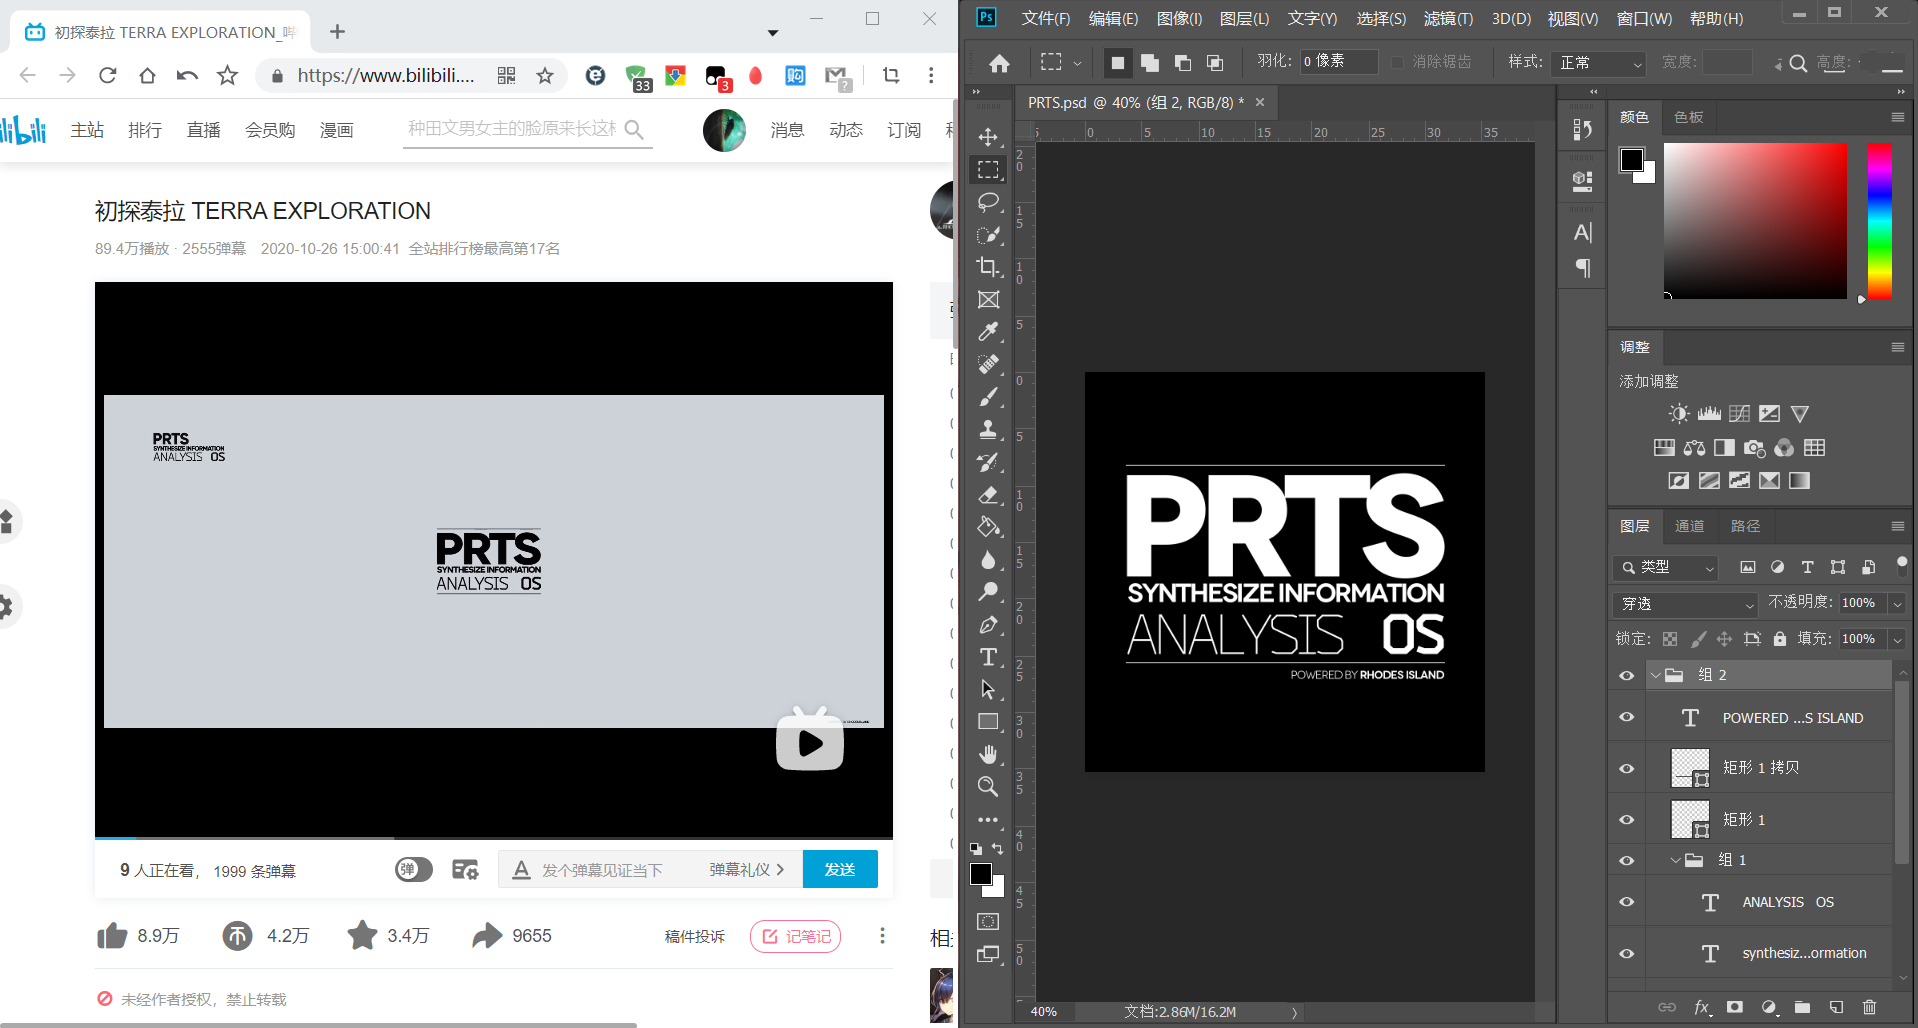Add a Curves adjustment layer
Viewport: 1918px width, 1028px height.
click(x=1739, y=413)
